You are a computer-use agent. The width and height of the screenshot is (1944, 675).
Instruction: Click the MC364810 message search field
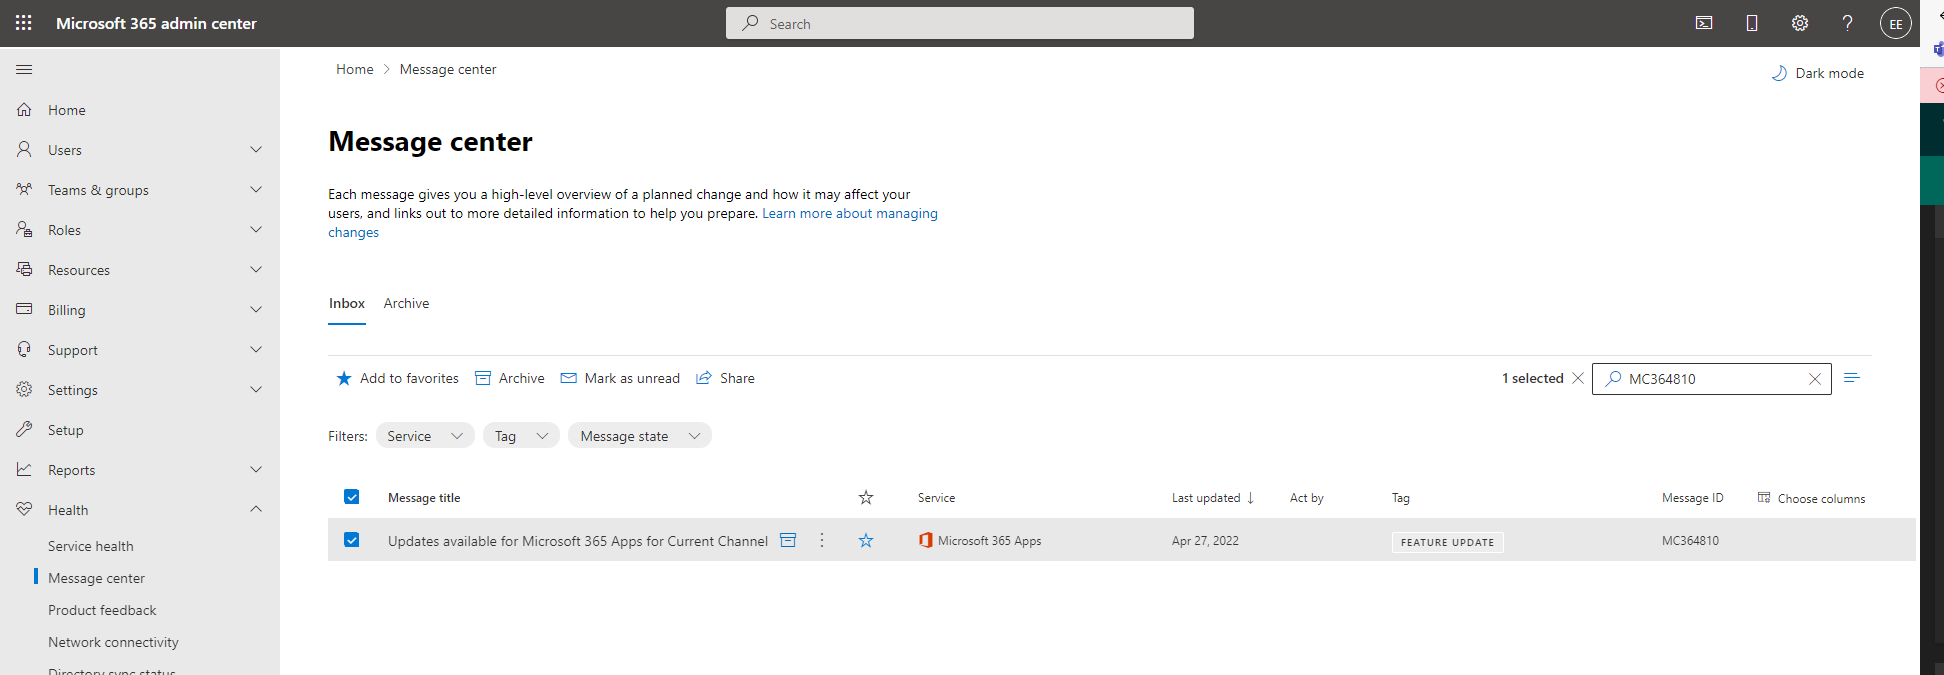tap(1712, 379)
